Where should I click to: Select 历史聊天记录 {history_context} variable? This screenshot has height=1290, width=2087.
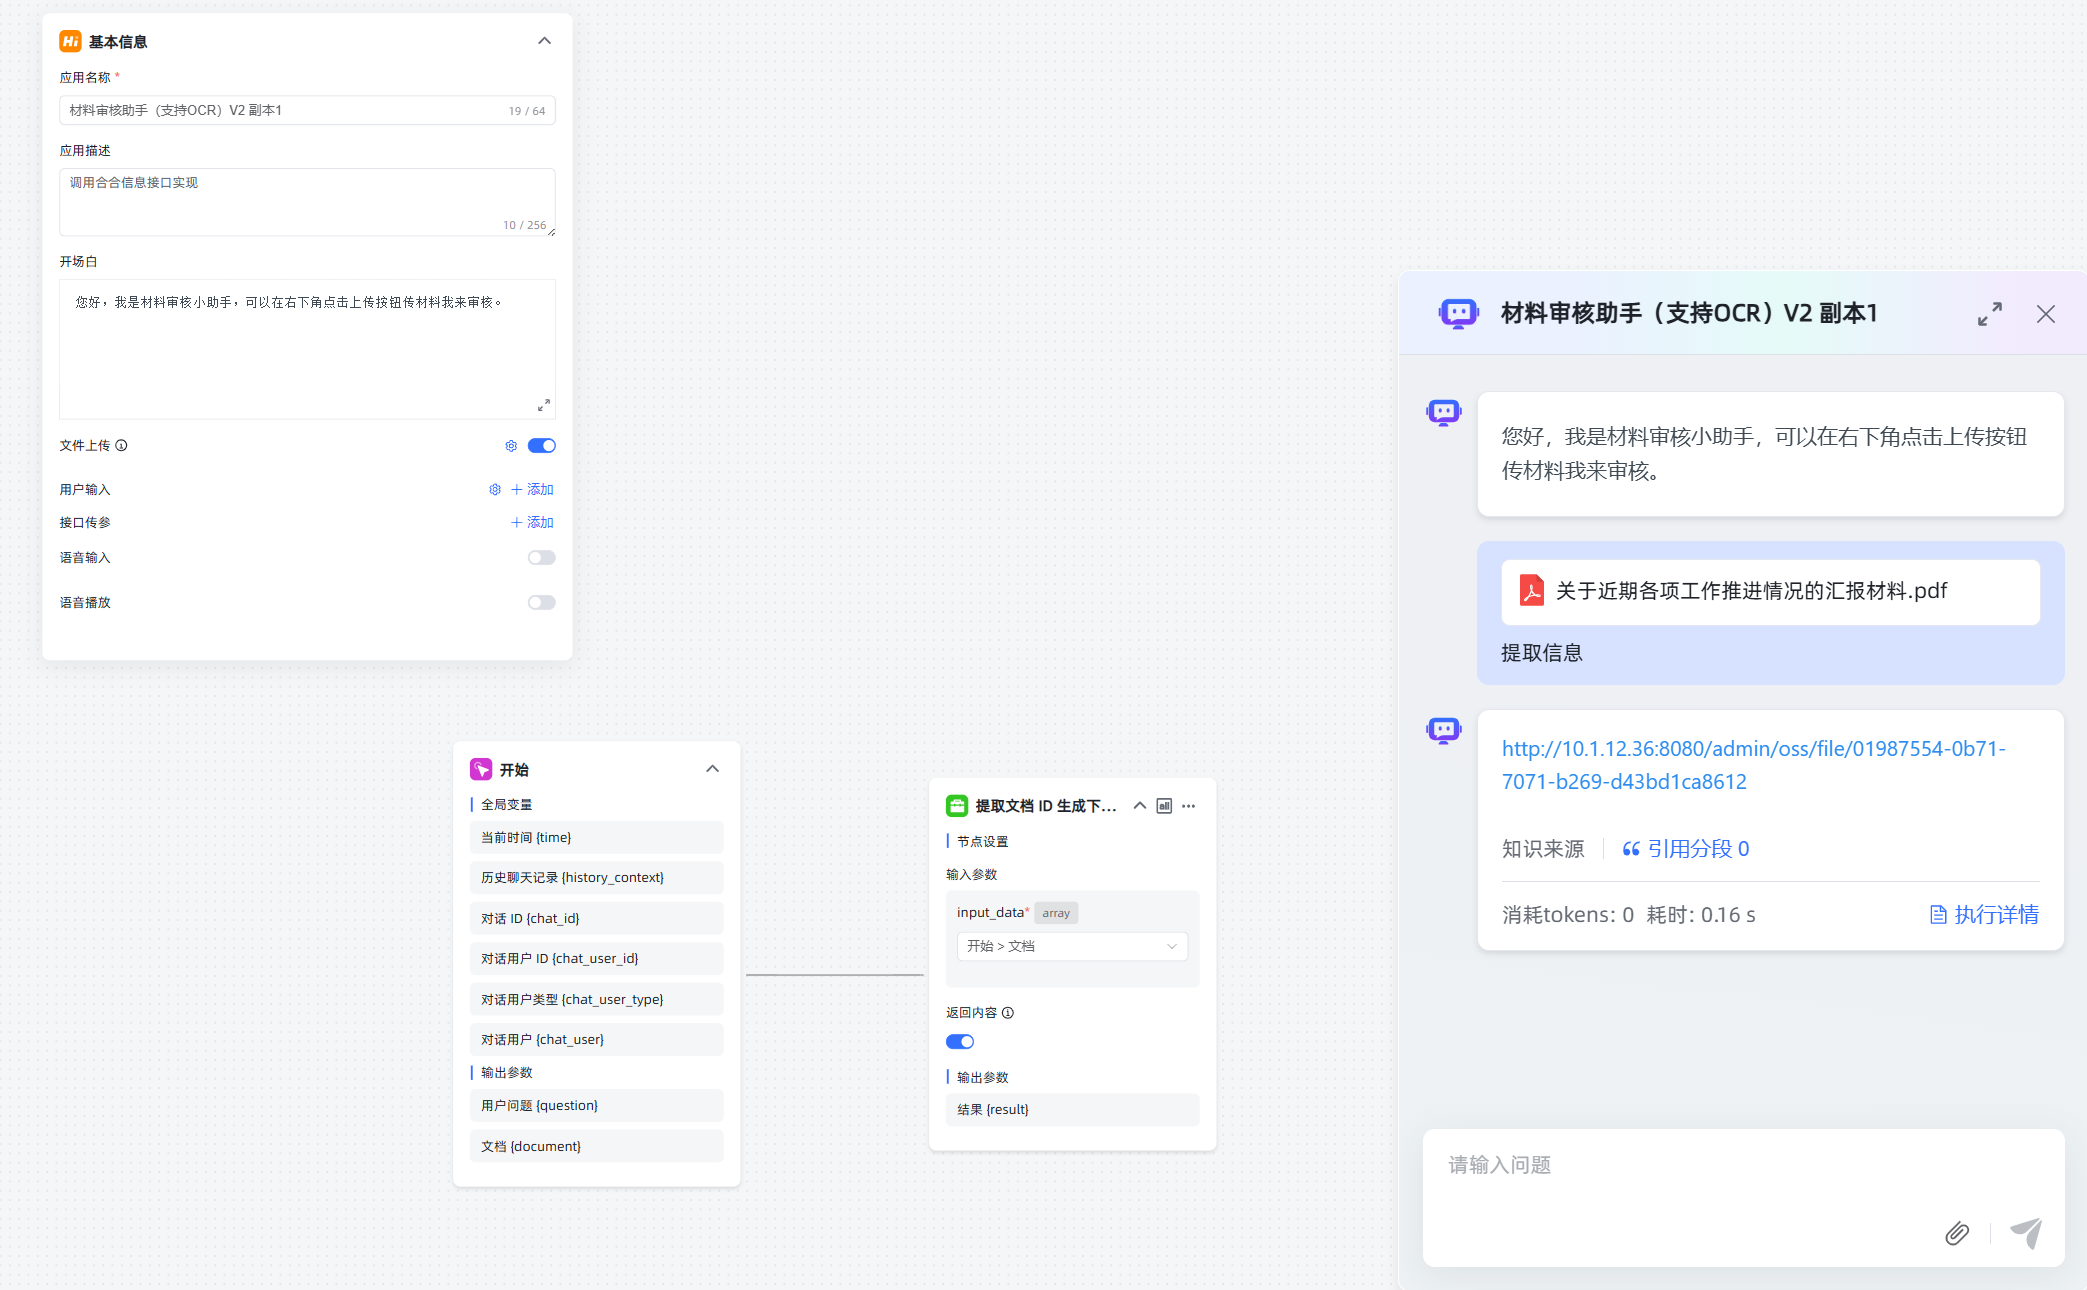click(x=596, y=878)
